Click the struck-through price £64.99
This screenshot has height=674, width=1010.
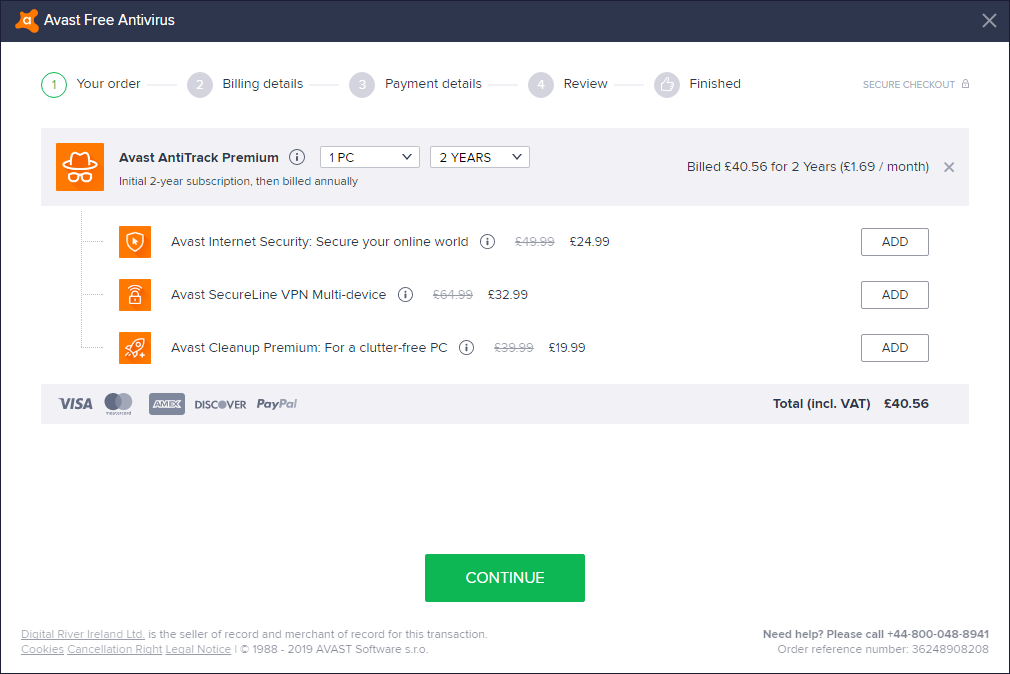coord(453,294)
